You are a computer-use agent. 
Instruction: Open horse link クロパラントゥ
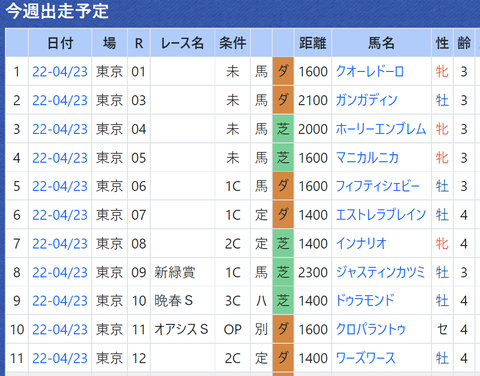point(370,330)
